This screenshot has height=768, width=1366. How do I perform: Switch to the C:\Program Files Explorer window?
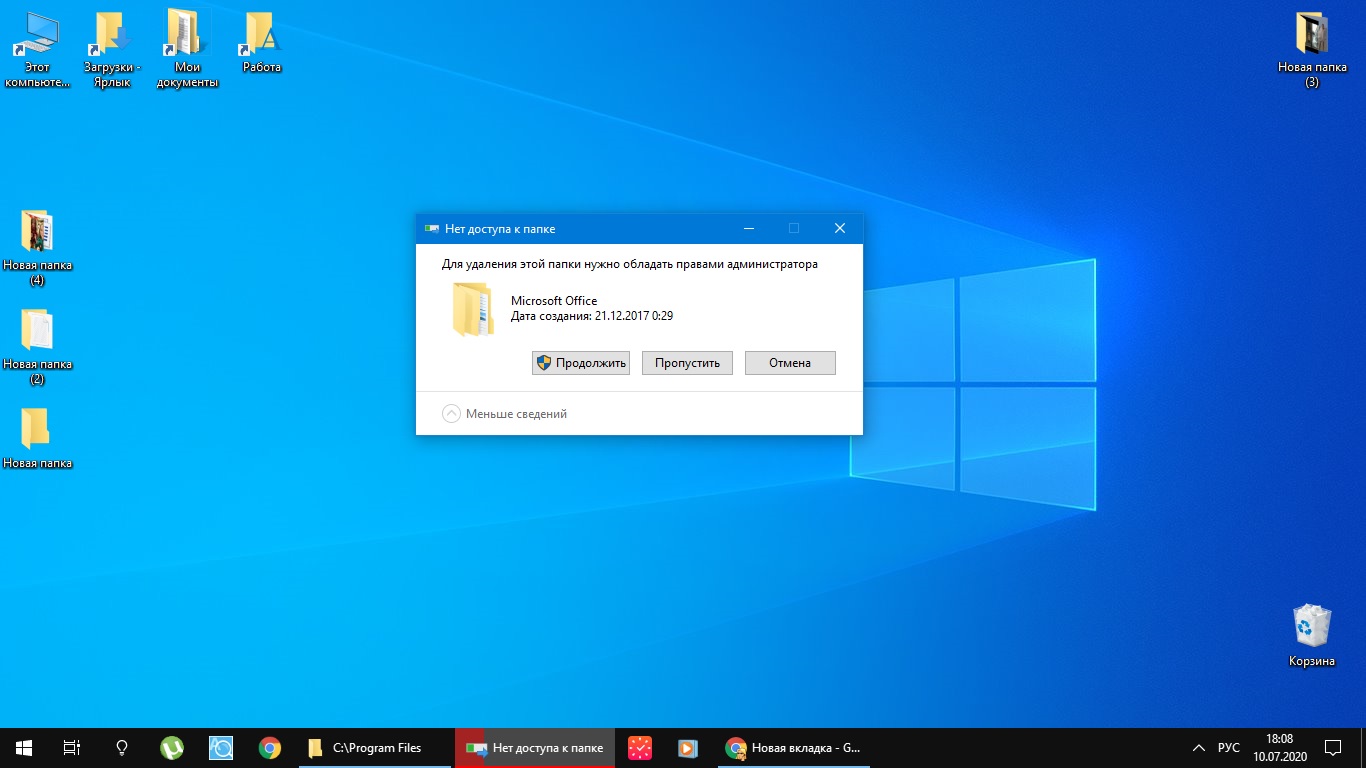pos(376,747)
